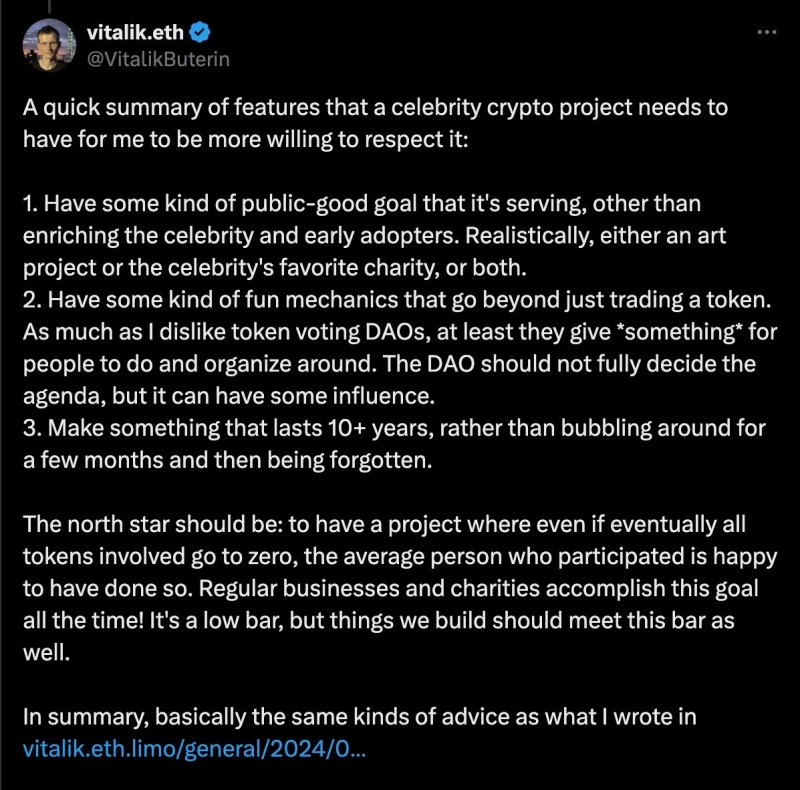The width and height of the screenshot is (800, 790).
Task: Open Vitalik's profile picture avatar
Action: point(49,45)
